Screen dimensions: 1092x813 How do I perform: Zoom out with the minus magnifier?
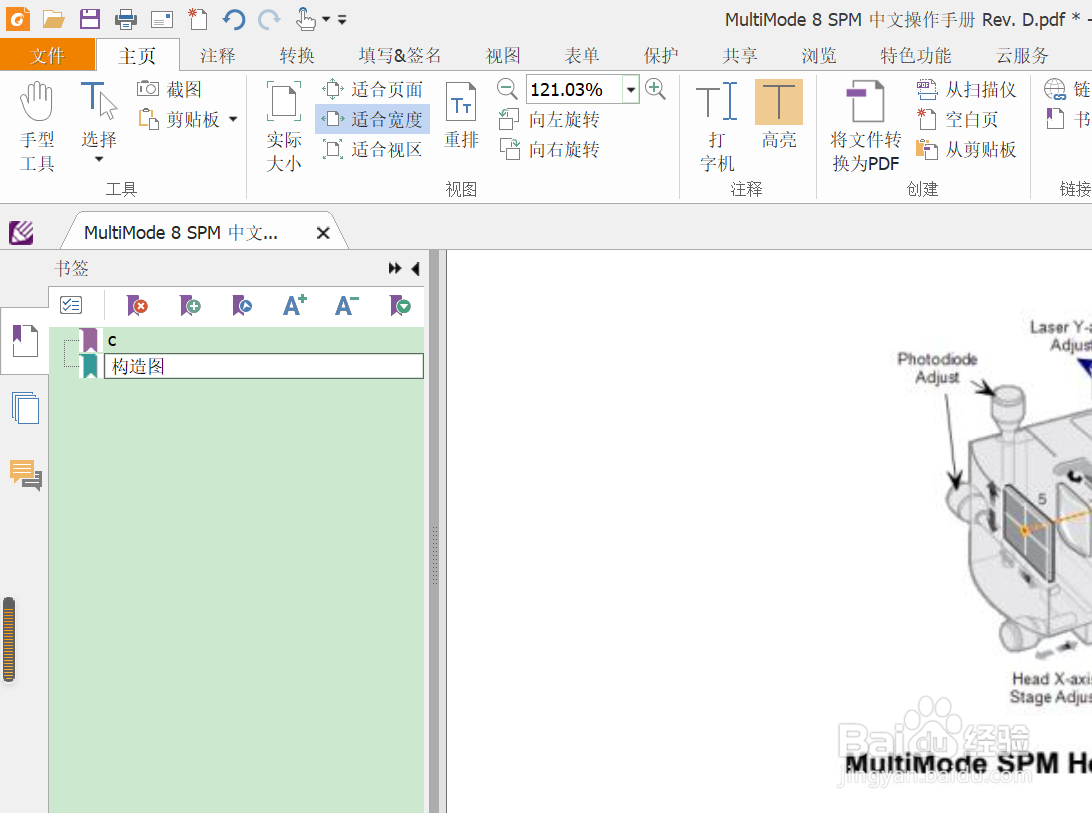507,89
